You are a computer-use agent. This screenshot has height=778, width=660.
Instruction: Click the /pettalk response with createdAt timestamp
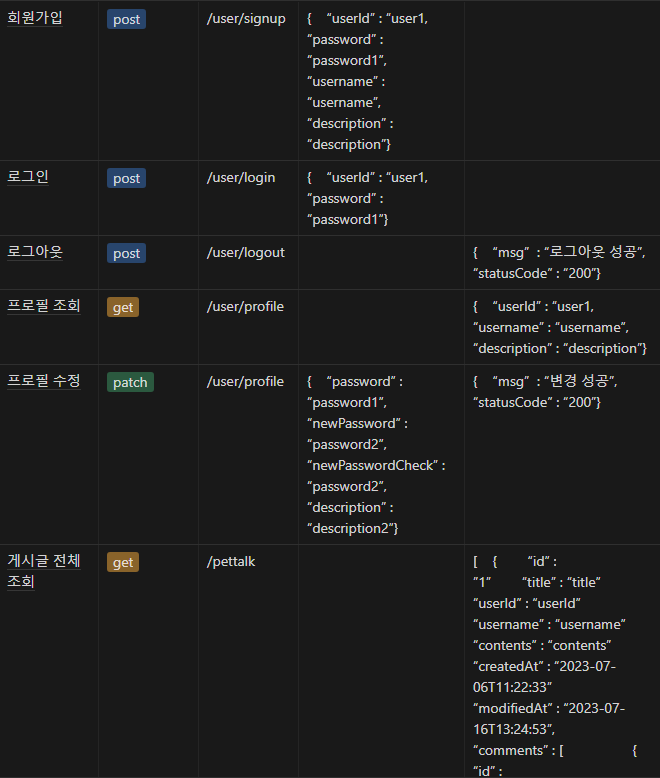coord(562,661)
